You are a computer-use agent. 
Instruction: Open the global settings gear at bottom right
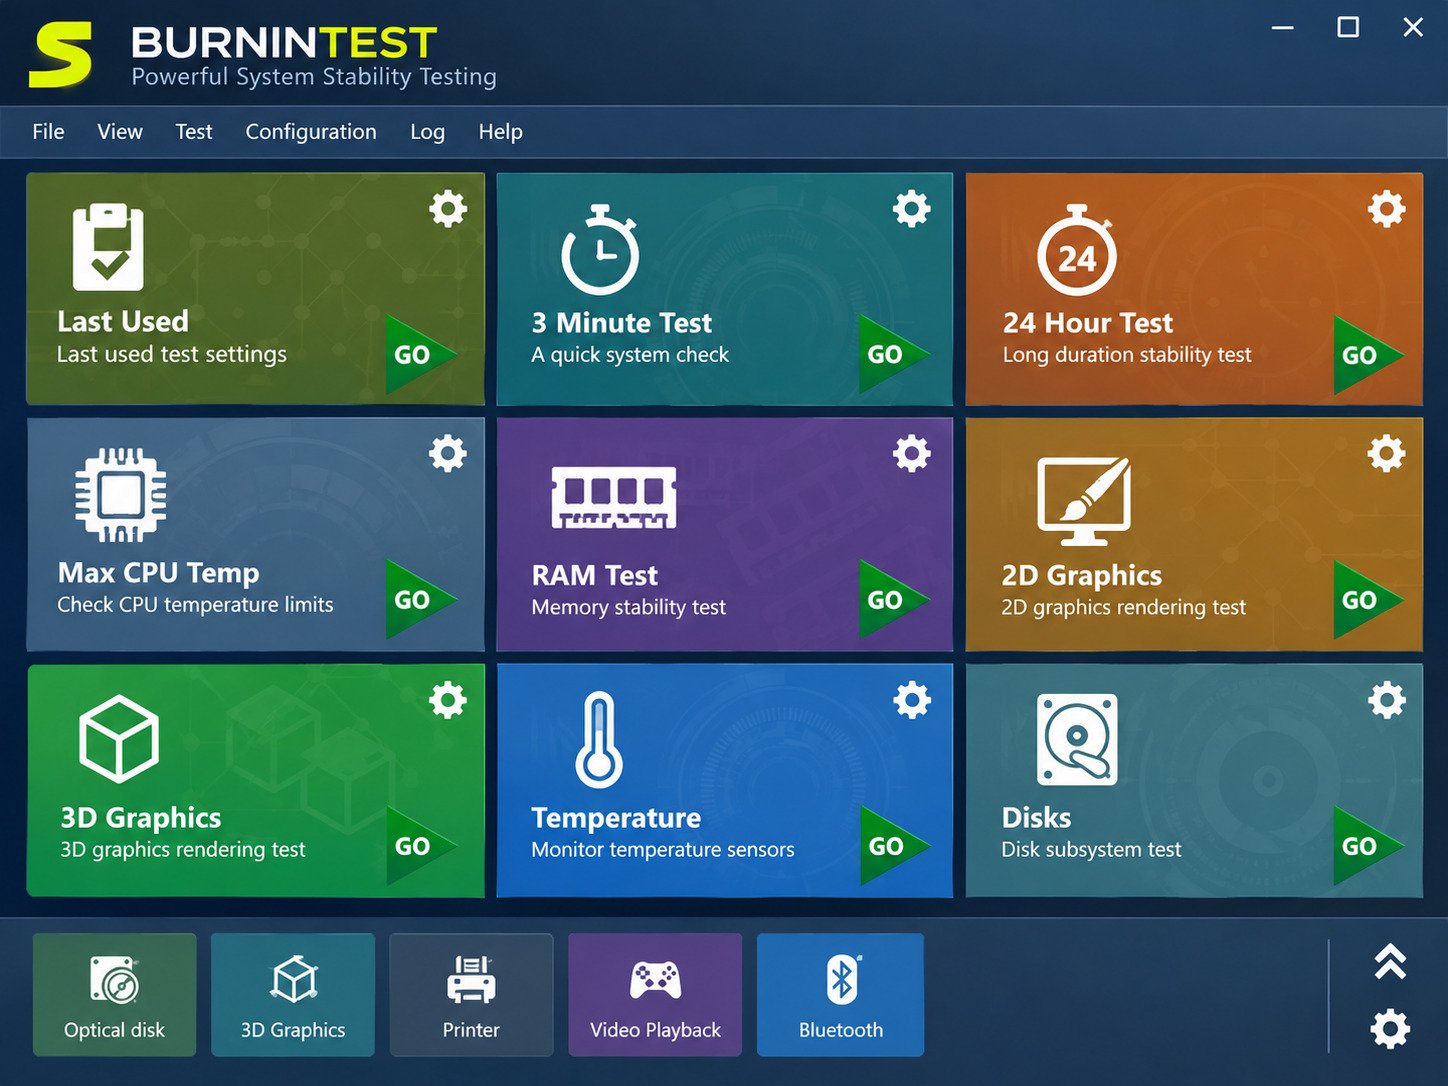coord(1390,1028)
